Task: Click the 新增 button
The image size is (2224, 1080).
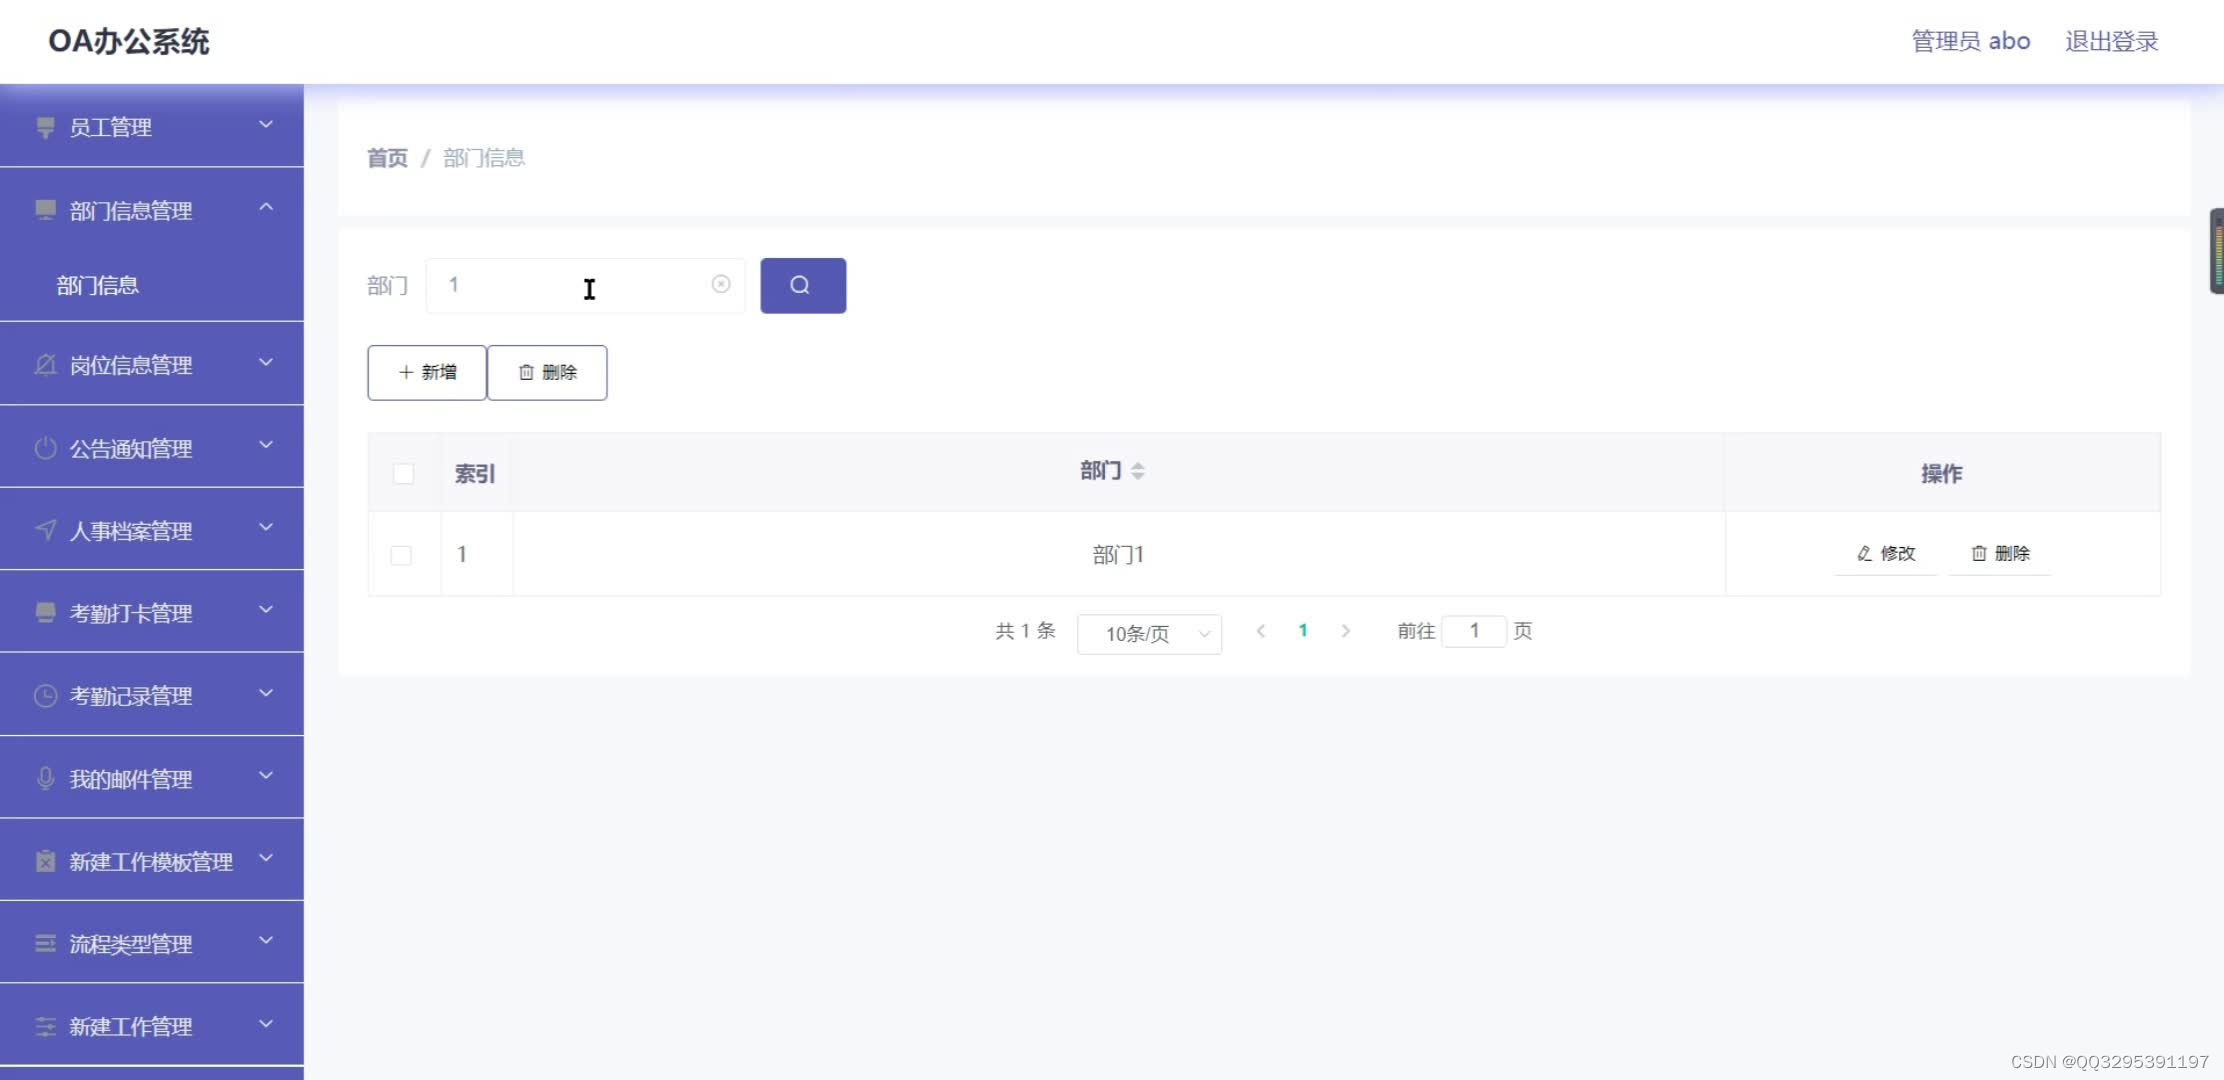Action: pos(427,372)
